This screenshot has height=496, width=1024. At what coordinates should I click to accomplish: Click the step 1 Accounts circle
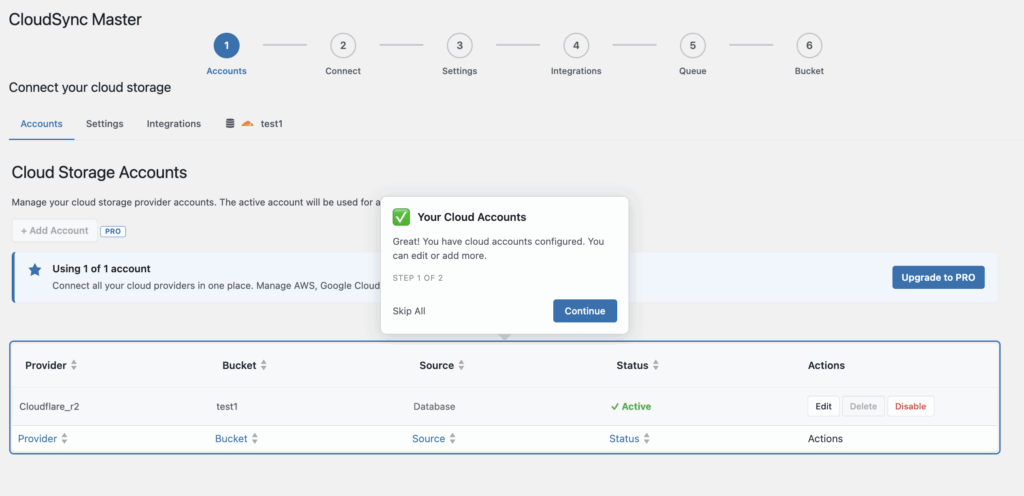[226, 45]
